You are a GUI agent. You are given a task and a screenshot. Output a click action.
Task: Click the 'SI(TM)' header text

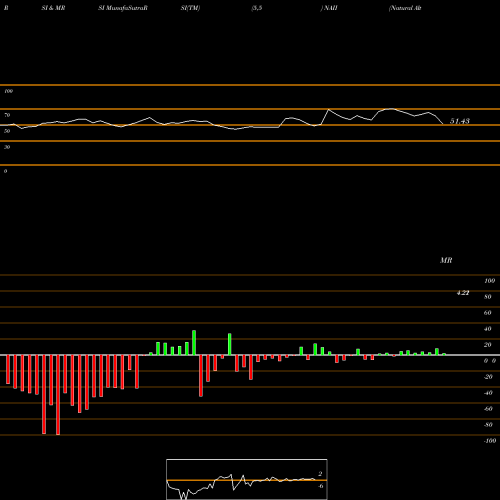coord(190,8)
